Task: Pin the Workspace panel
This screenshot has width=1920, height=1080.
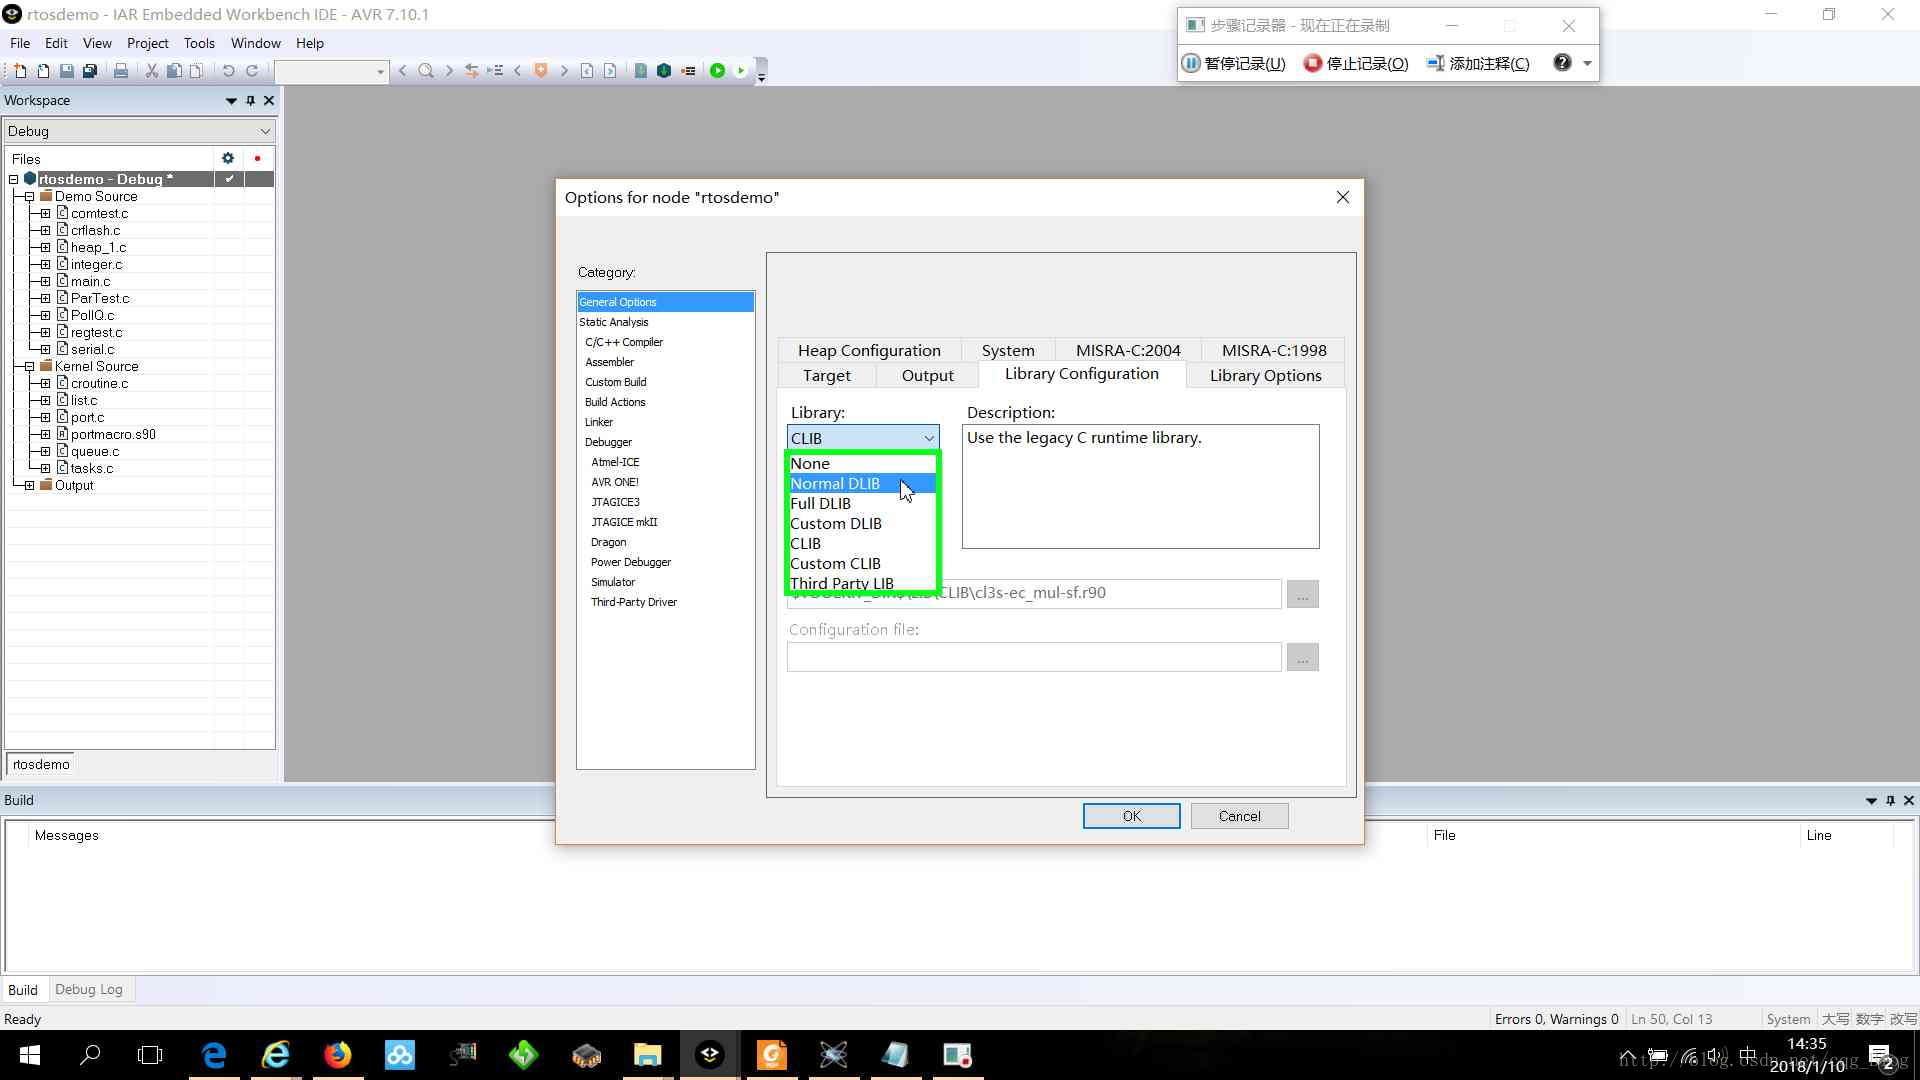Action: click(251, 100)
